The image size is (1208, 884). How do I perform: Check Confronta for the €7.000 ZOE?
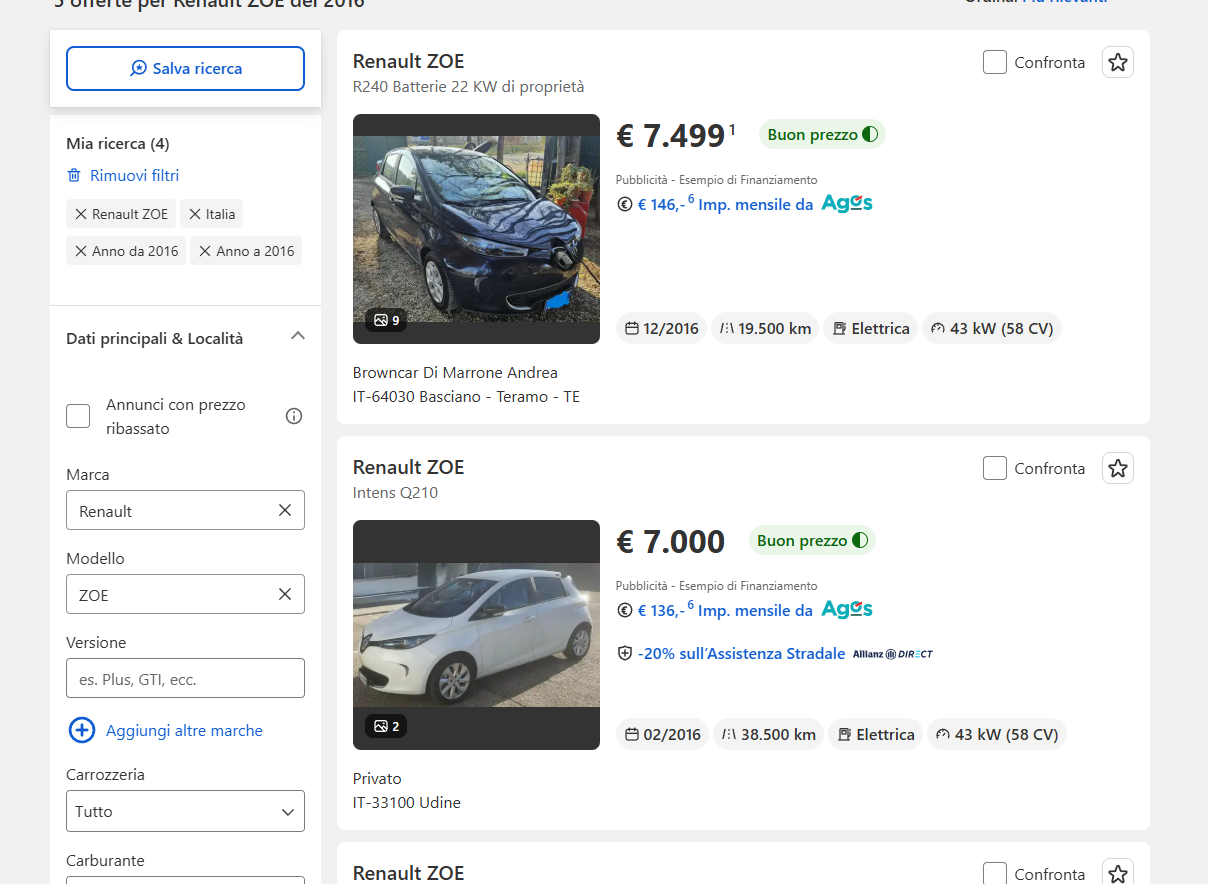pos(995,468)
